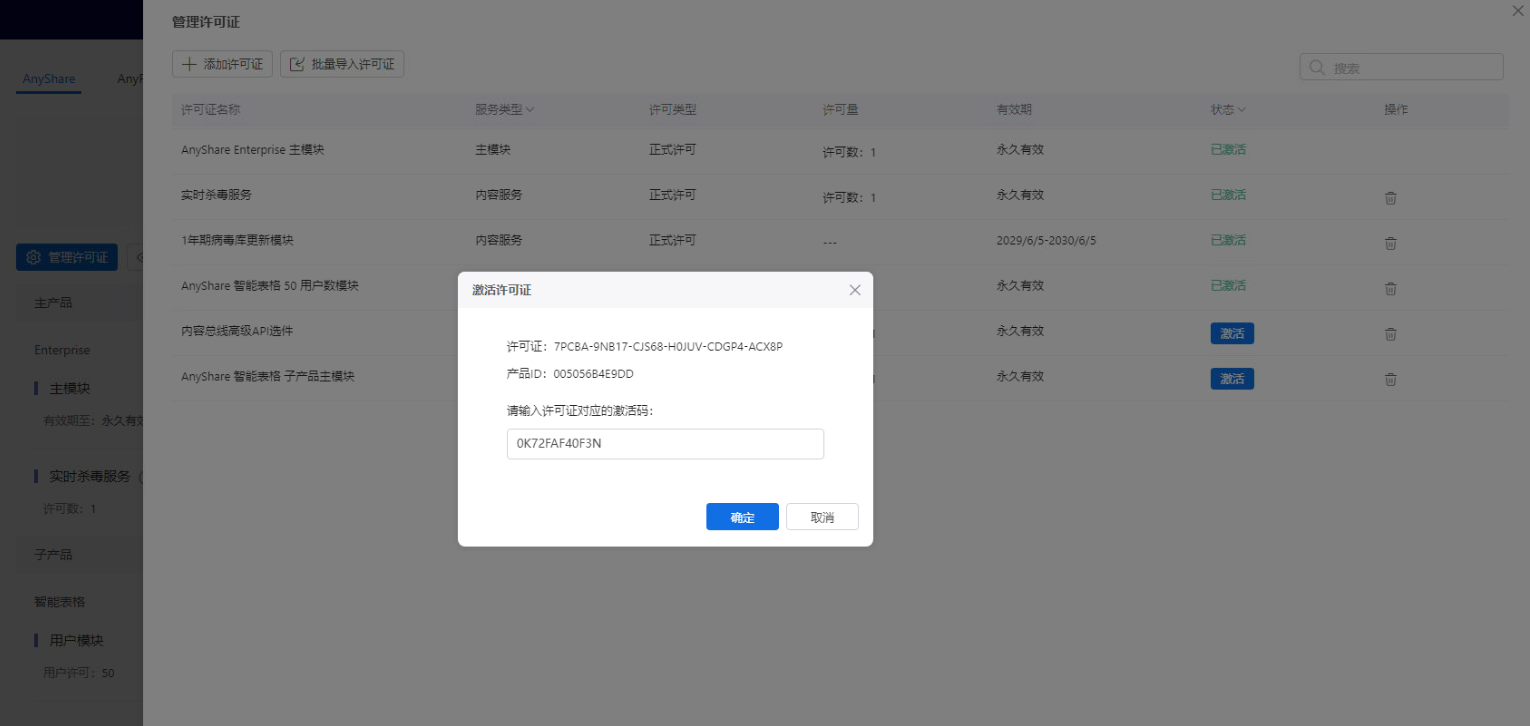
Task: Click 管理许可证 button in background page
Action: 67,257
